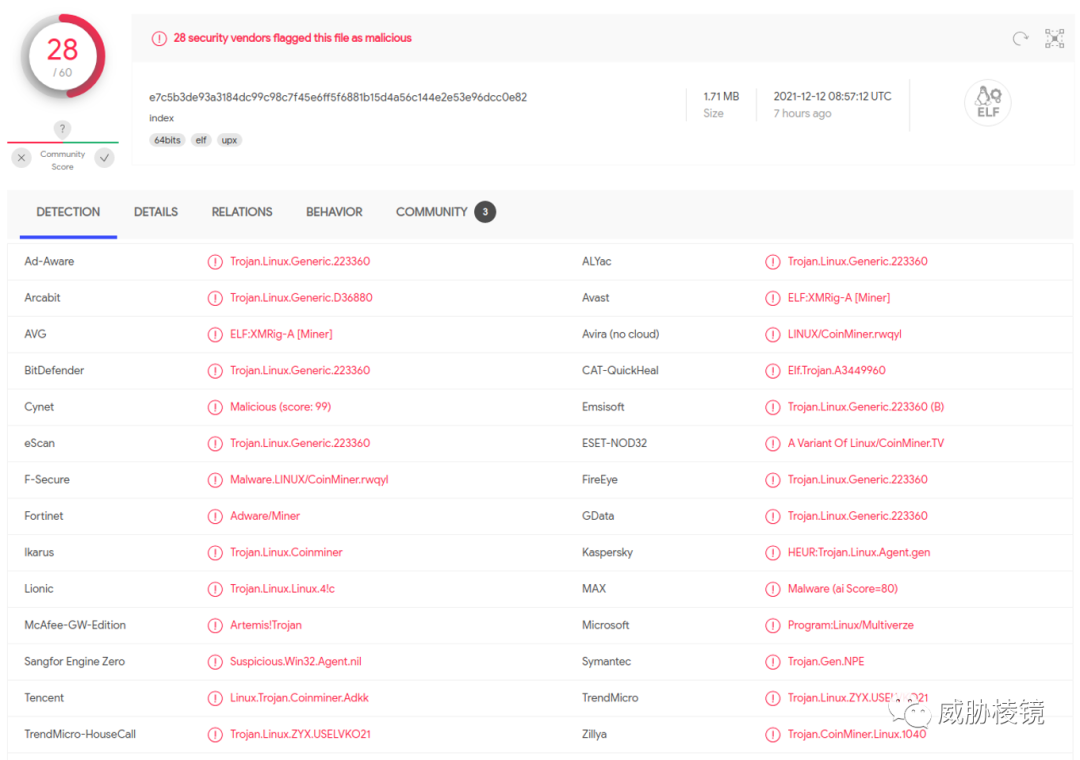Click the Emsisoft vendor name
Screen dimensions: 1080x760
(x=603, y=407)
